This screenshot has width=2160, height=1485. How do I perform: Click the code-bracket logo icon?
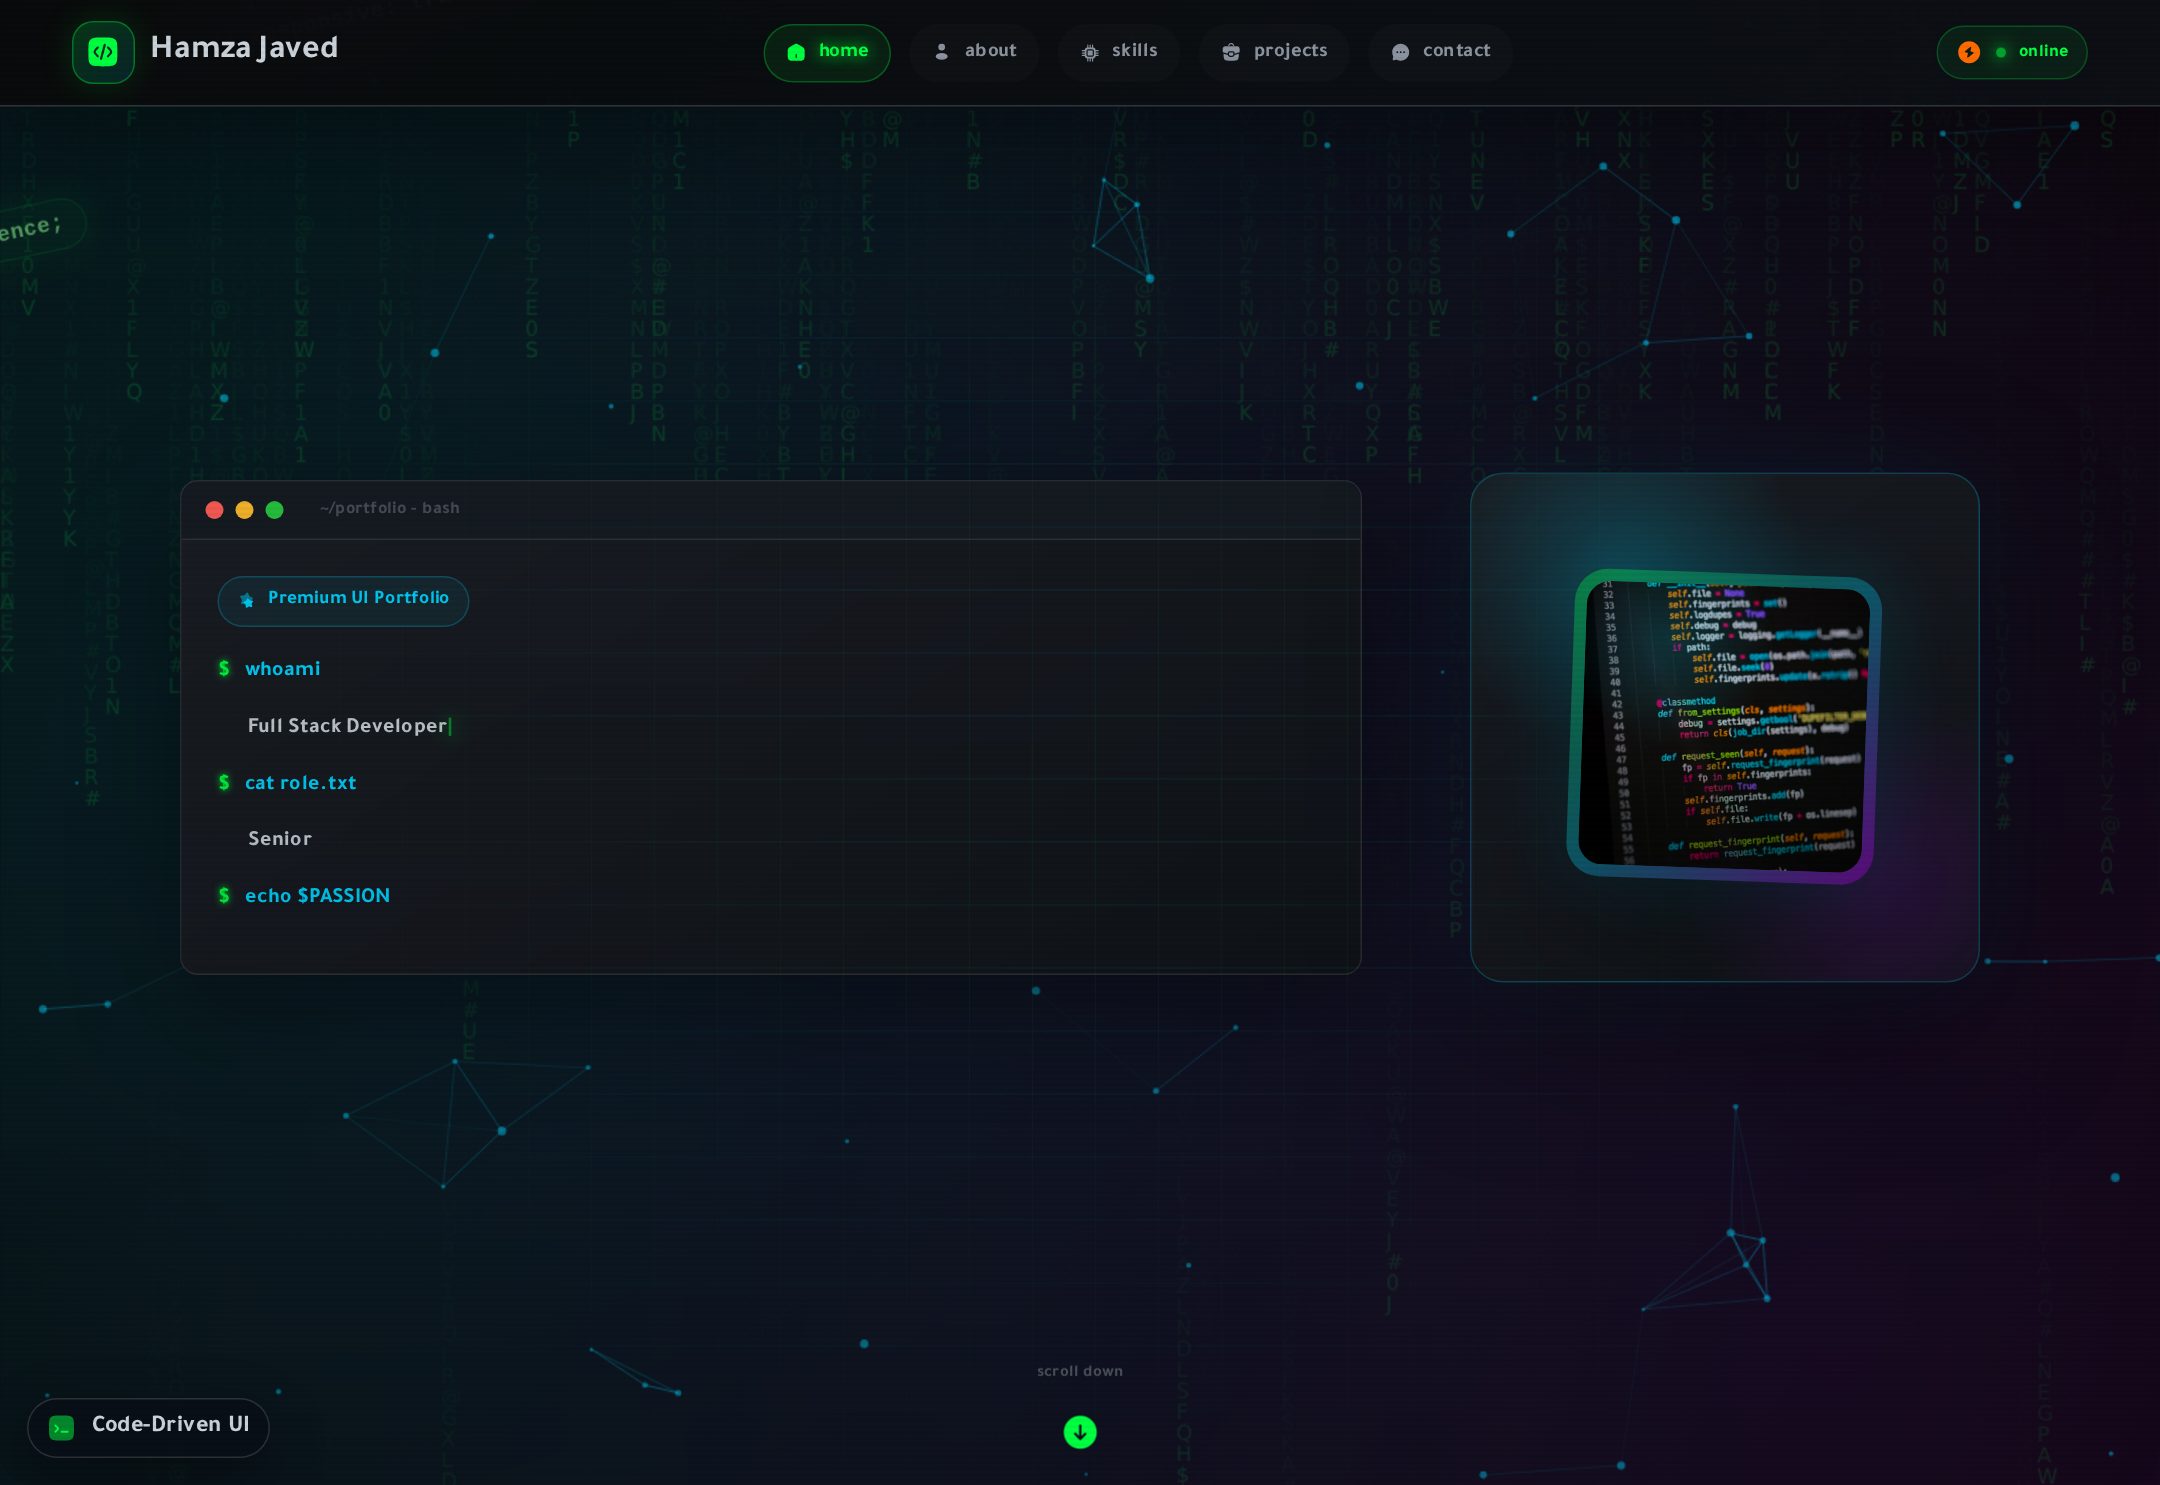(103, 52)
